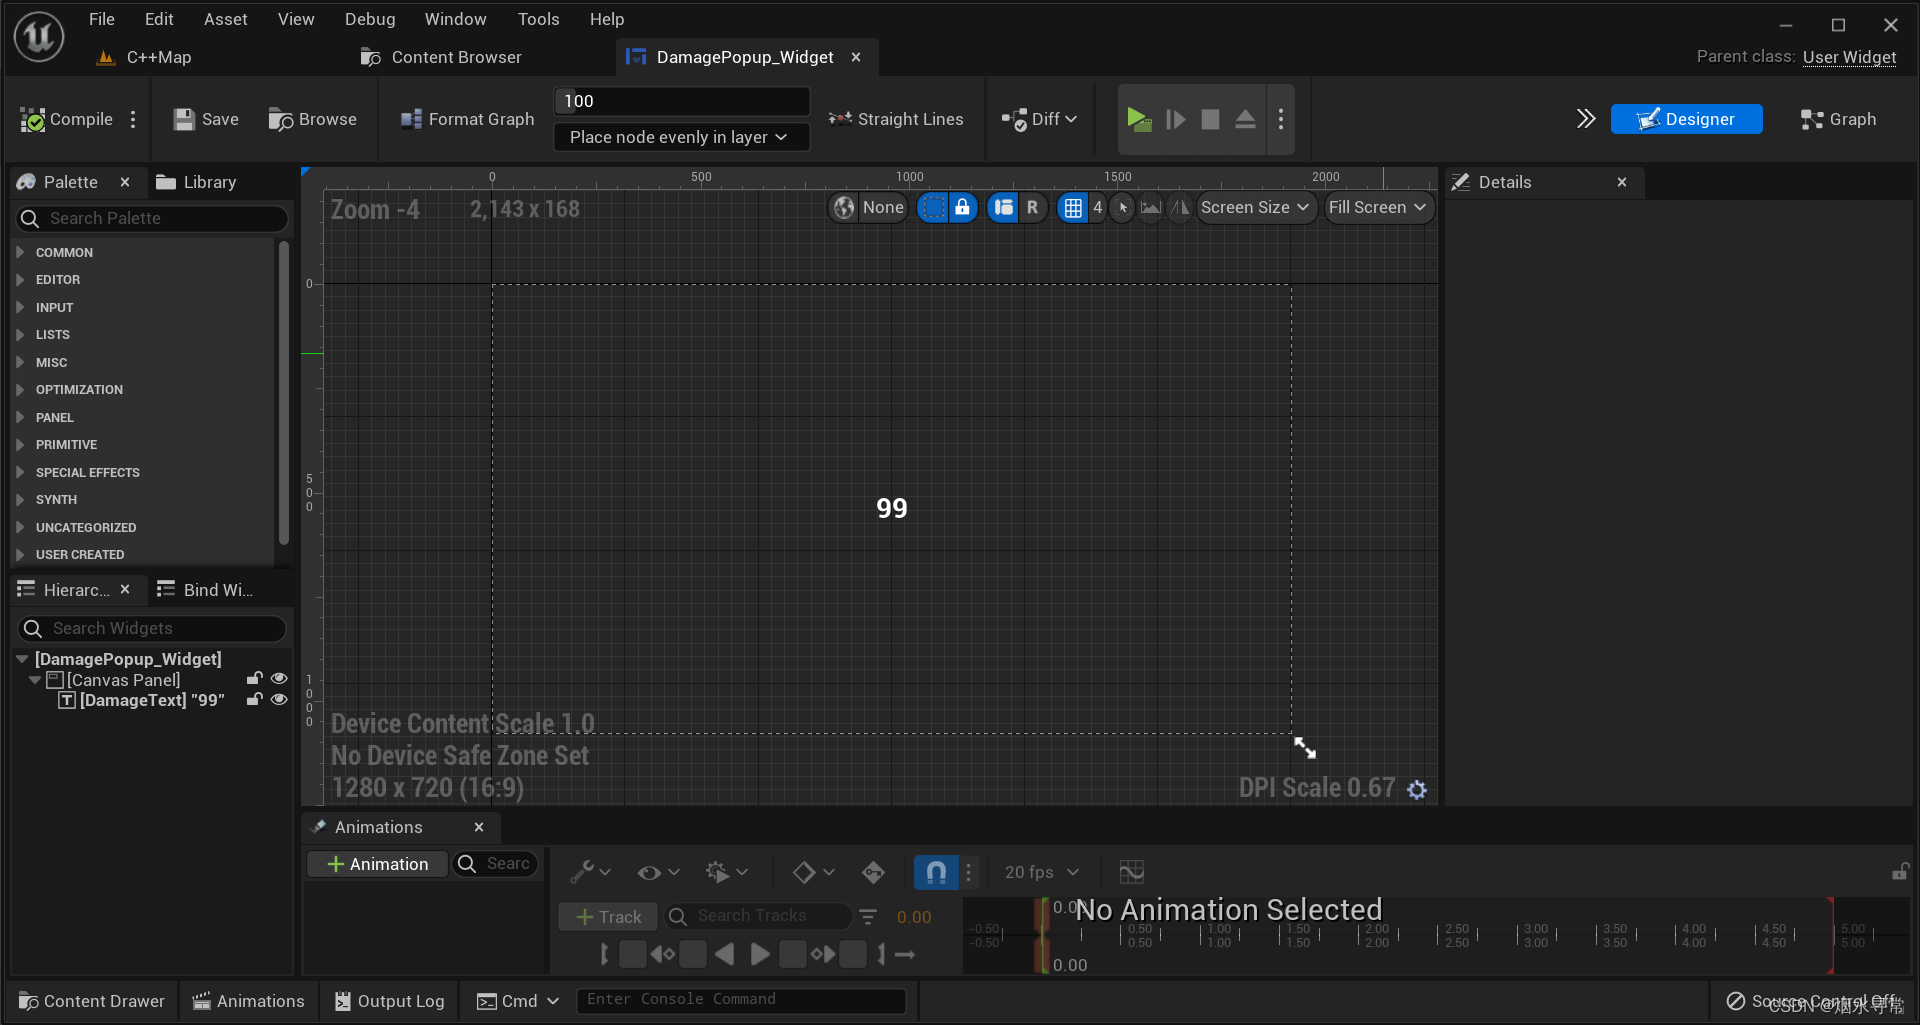Open the 20 fps dropdown
The height and width of the screenshot is (1025, 1920).
pyautogui.click(x=1041, y=872)
